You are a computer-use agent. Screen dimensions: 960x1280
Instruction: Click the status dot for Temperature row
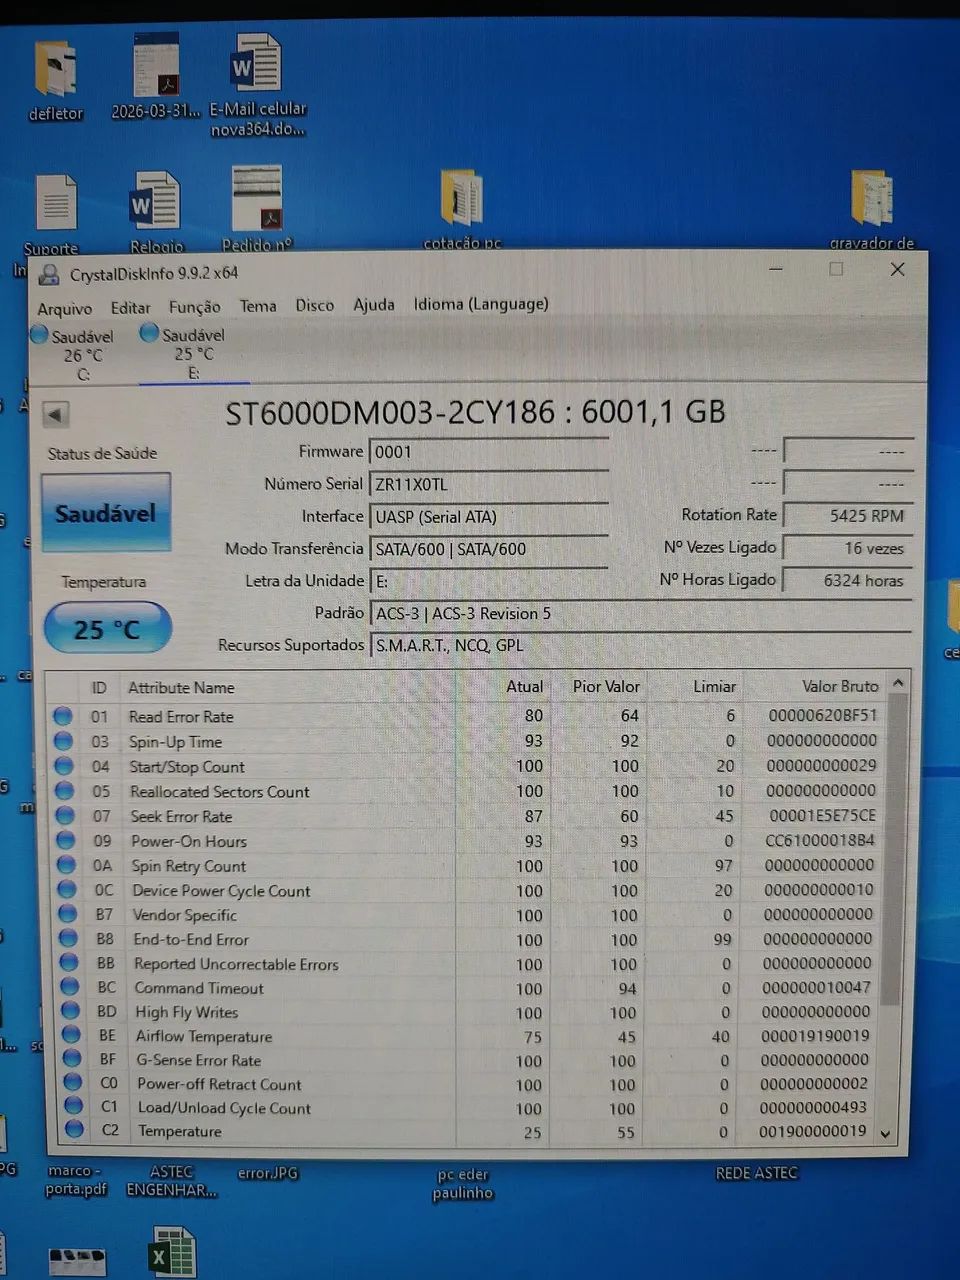point(74,1129)
